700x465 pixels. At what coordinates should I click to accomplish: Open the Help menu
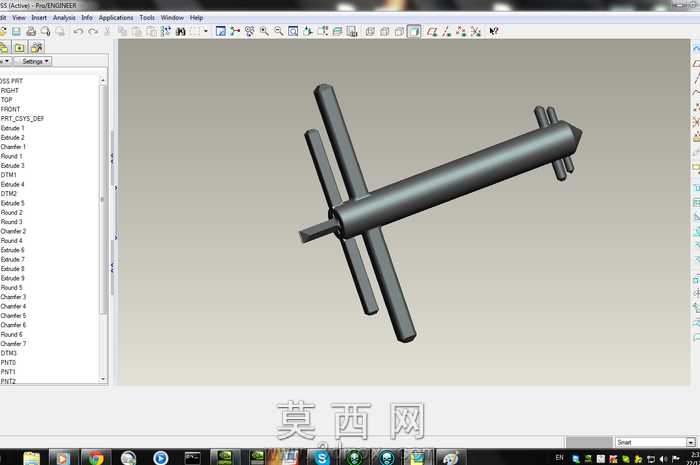coord(196,17)
